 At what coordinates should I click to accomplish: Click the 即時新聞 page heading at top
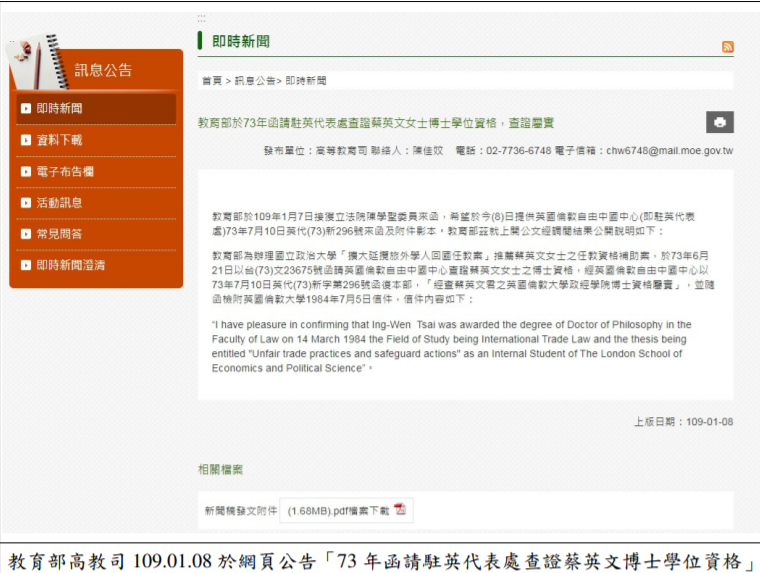click(241, 41)
